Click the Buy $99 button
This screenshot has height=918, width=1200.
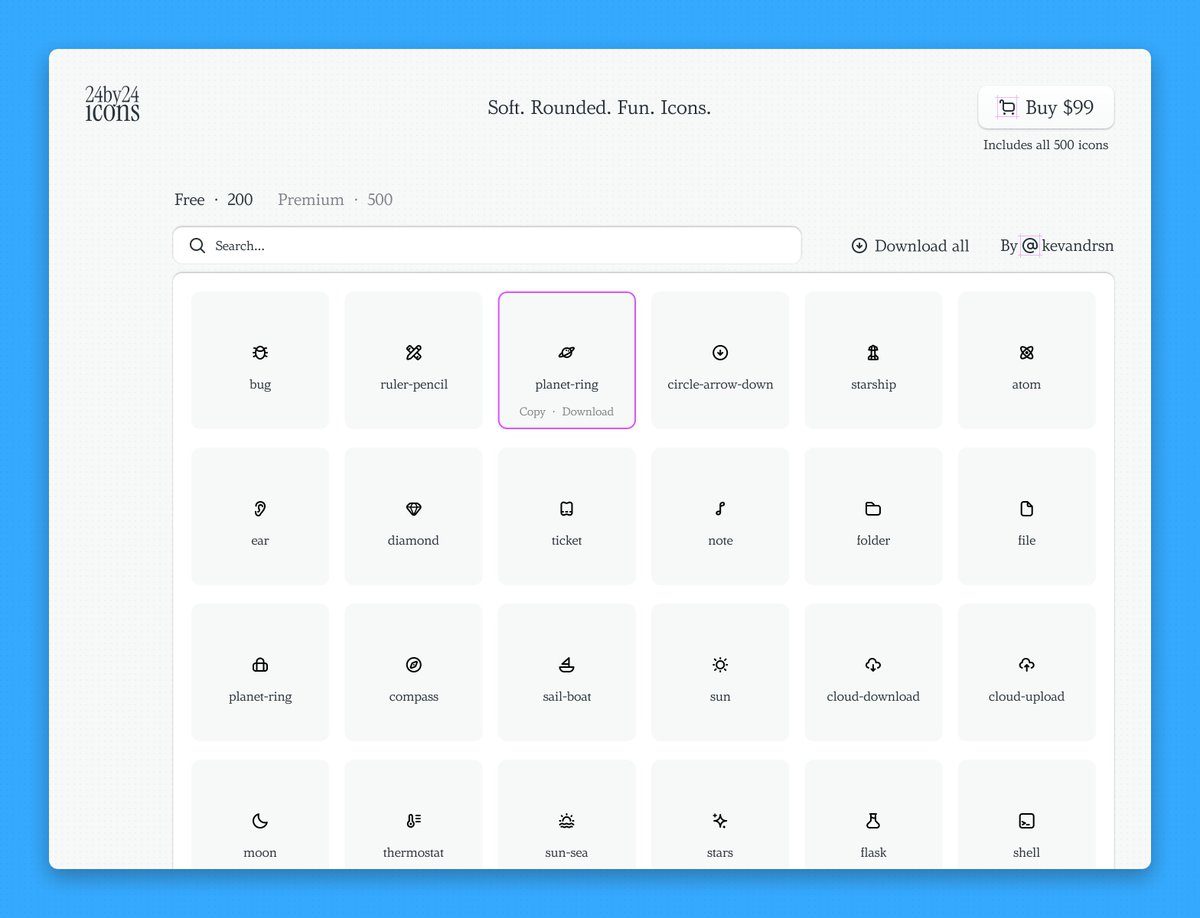[1046, 107]
